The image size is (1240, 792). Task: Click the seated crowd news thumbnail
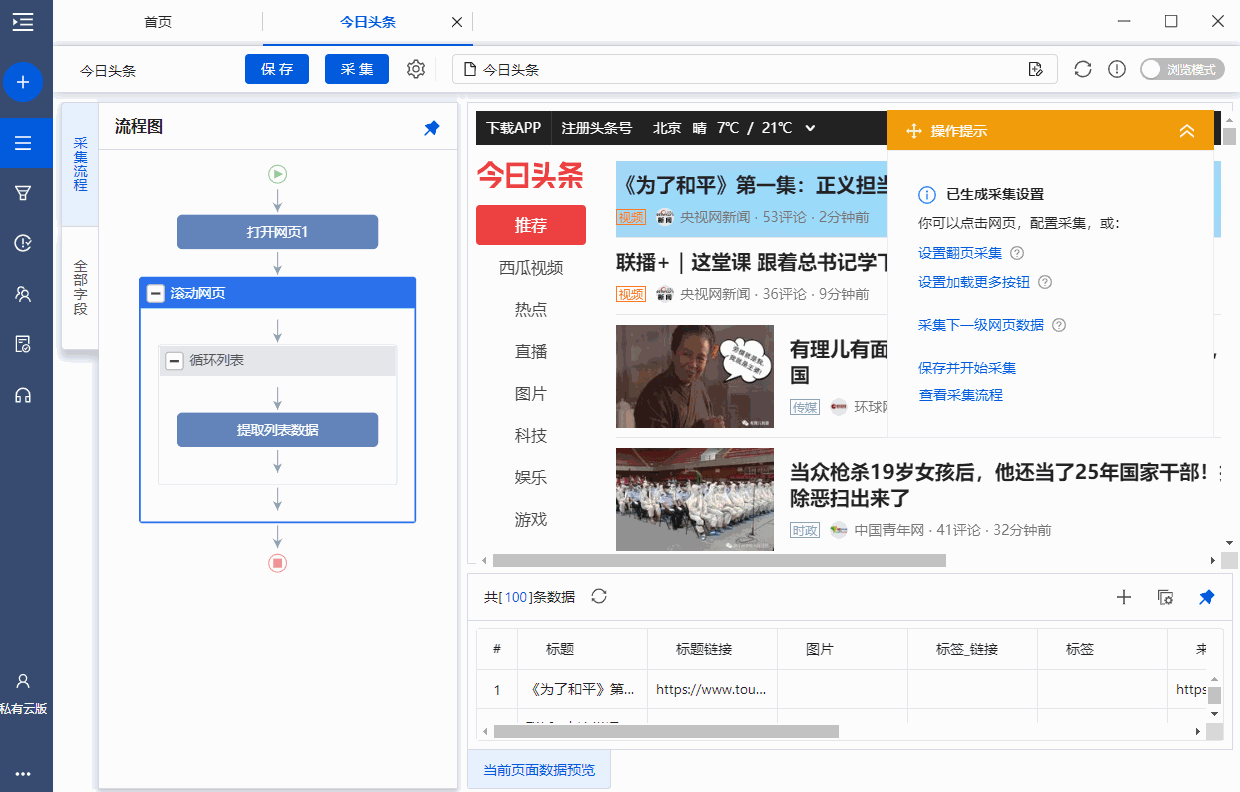point(695,499)
